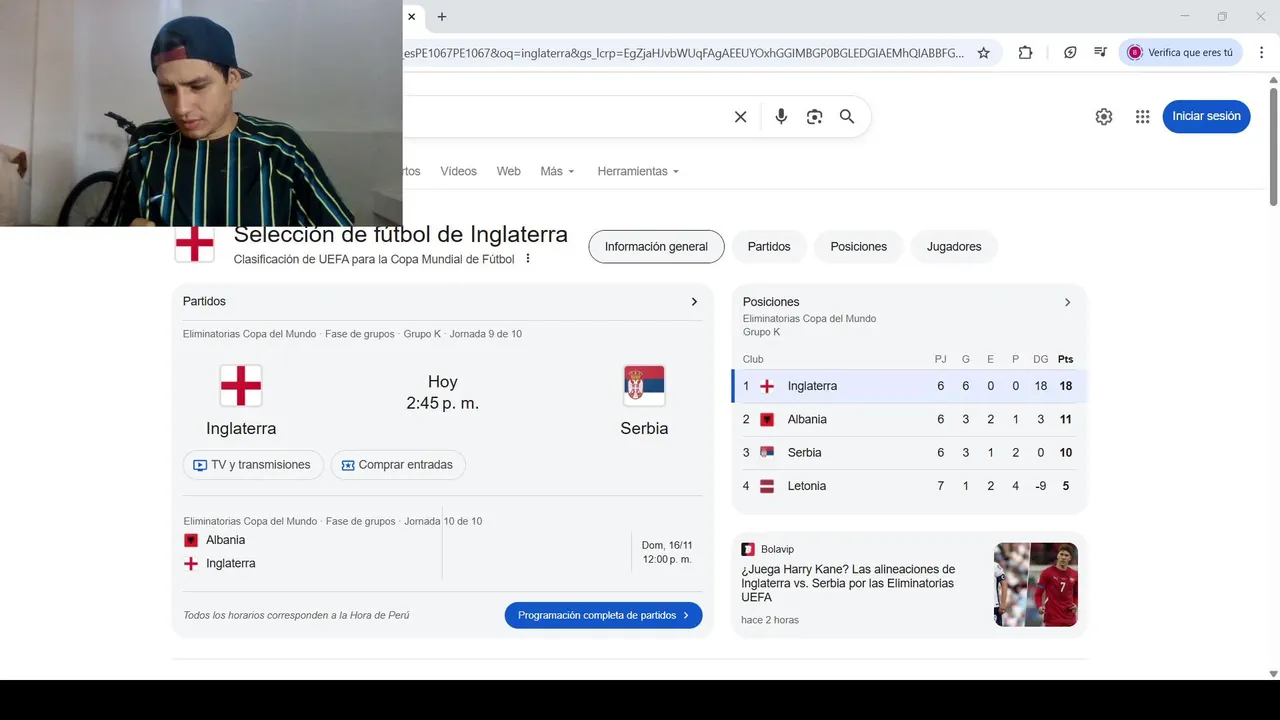This screenshot has width=1280, height=720.
Task: Click the 'Pts' column header
Action: [x=1065, y=359]
